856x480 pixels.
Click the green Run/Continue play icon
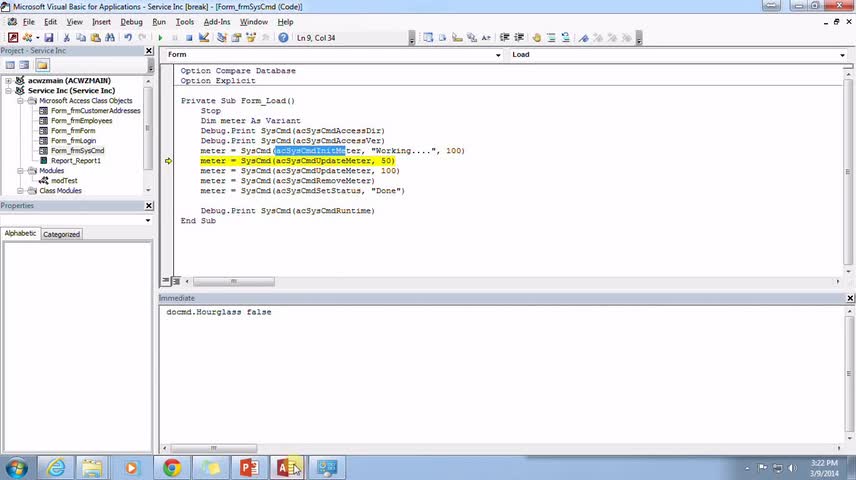coord(160,38)
